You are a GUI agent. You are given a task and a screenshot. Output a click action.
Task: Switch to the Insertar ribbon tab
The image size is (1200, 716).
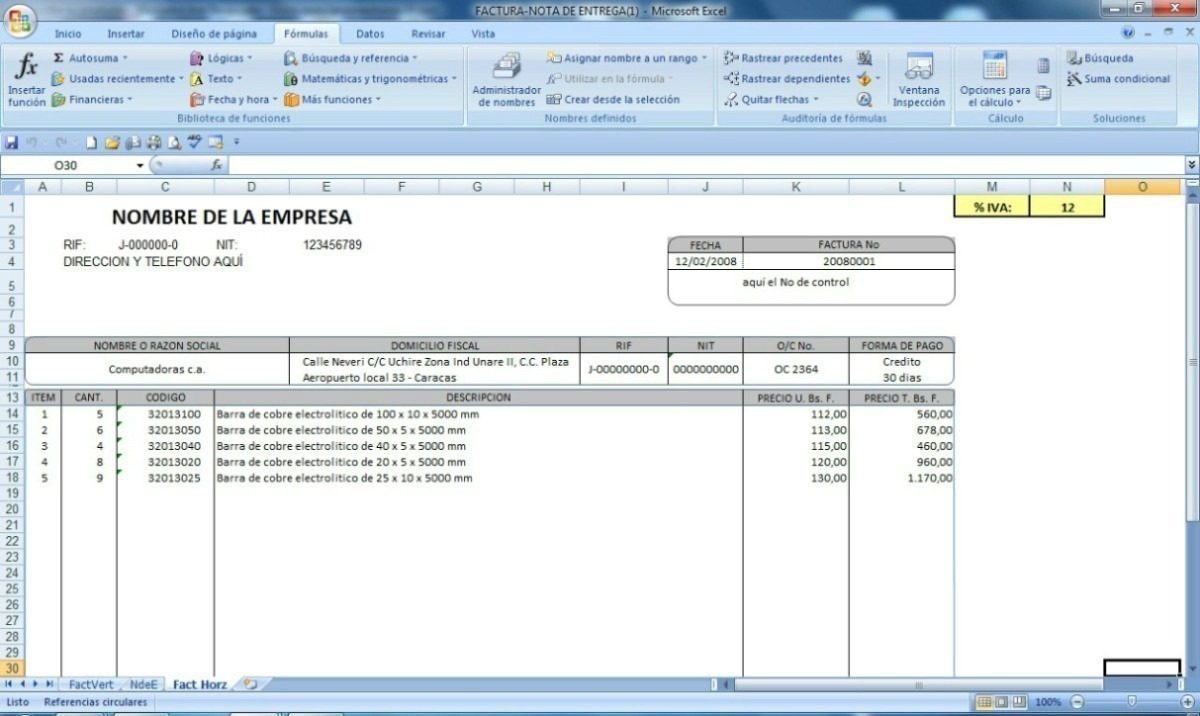click(x=125, y=34)
